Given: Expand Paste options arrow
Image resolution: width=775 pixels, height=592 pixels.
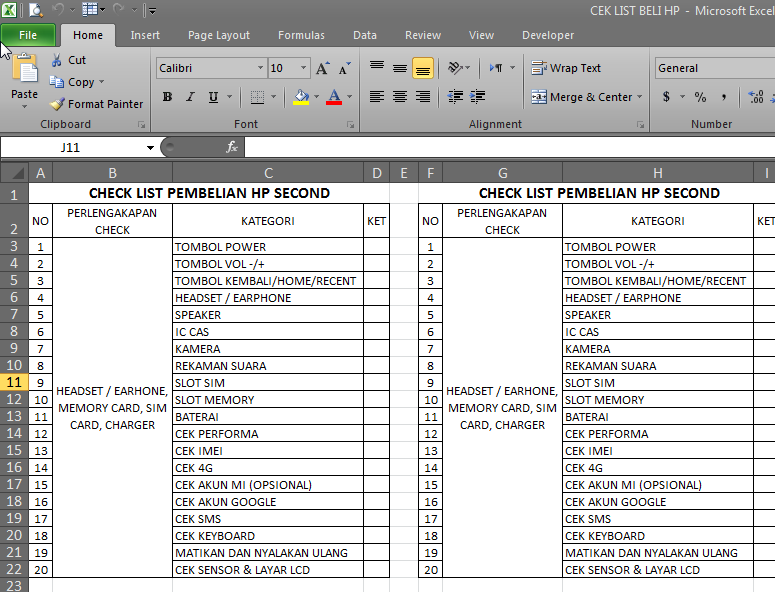Looking at the screenshot, I should (24, 106).
